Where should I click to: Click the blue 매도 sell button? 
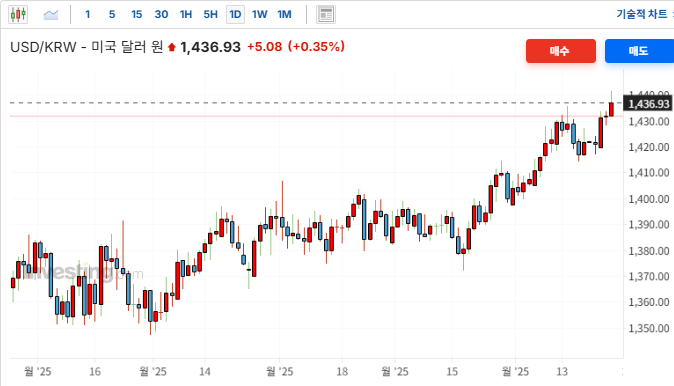pyautogui.click(x=639, y=51)
